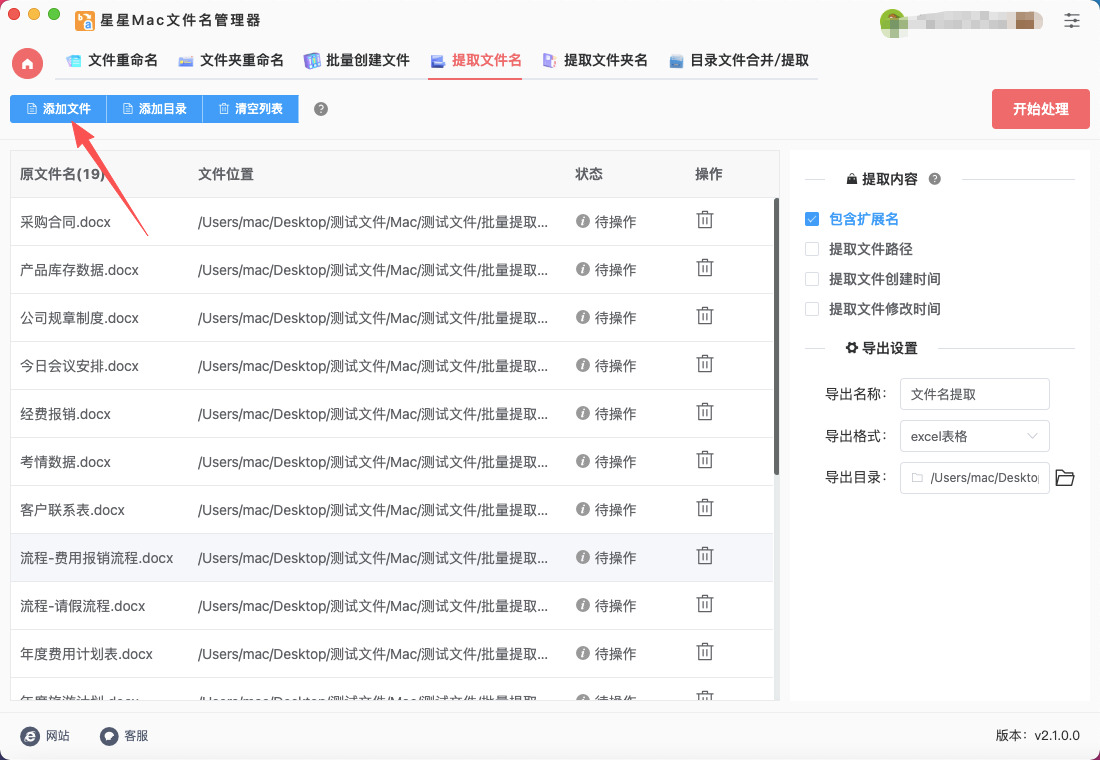Delete the 采购合同.docx row with trash icon
Screen dimensions: 1100x760
click(x=705, y=220)
